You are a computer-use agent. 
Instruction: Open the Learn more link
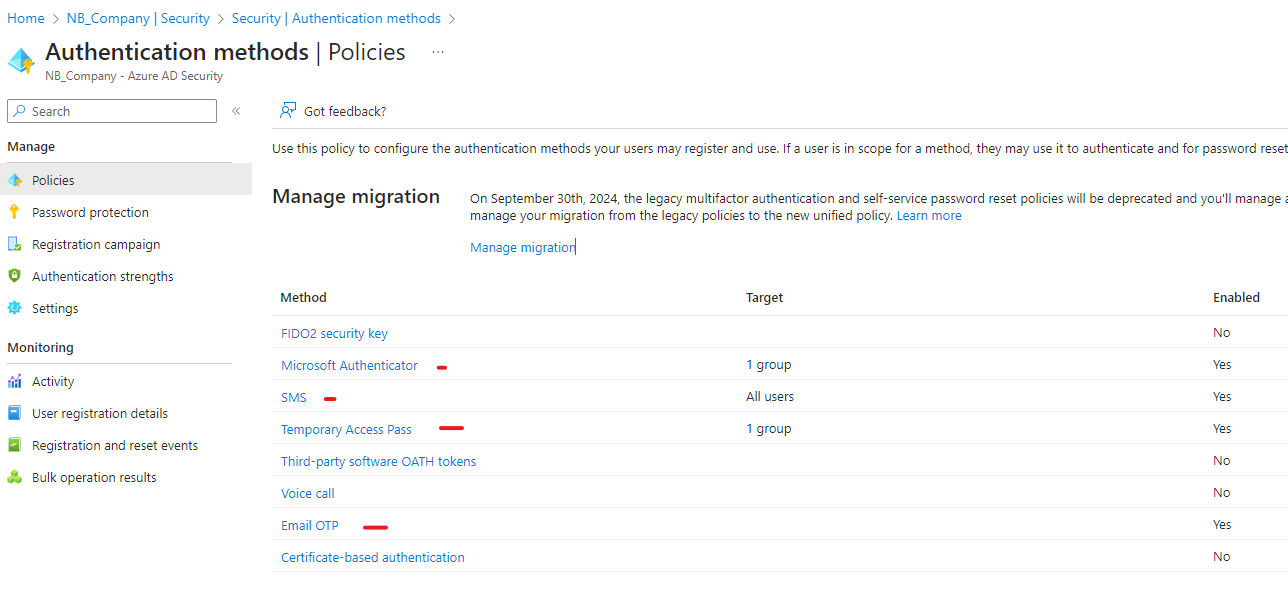(x=928, y=215)
